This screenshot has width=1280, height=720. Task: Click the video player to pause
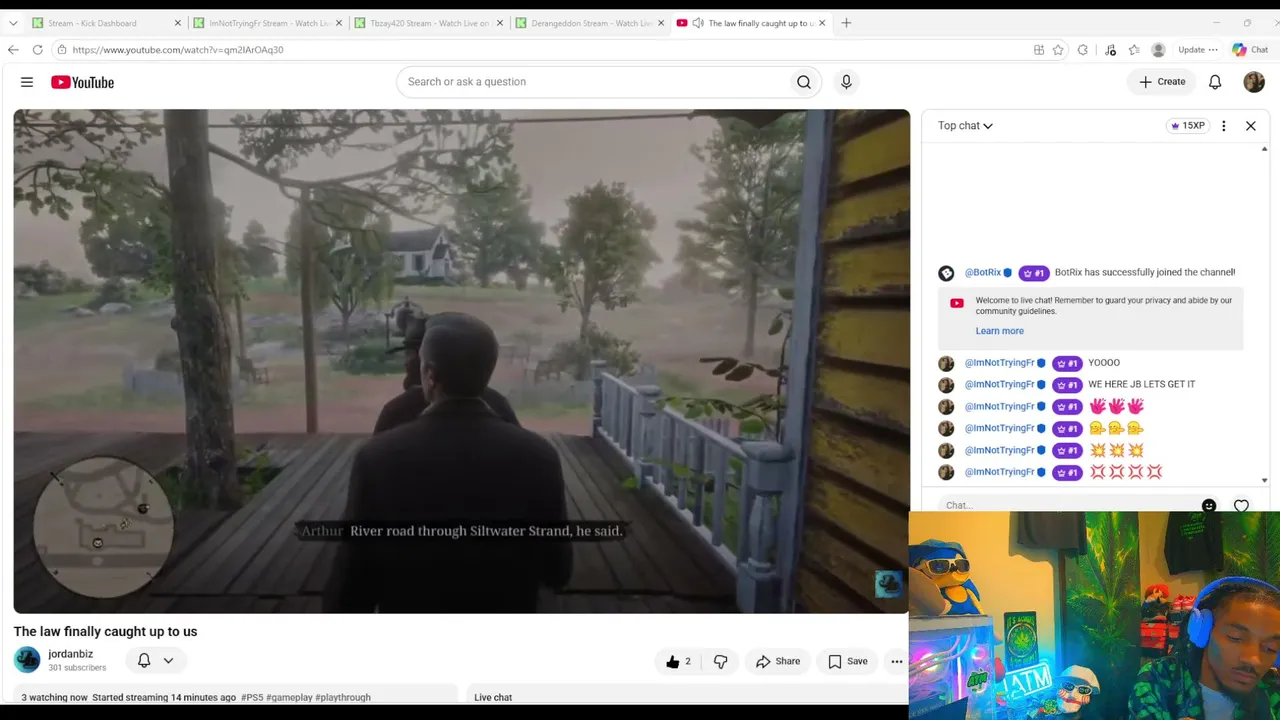(x=461, y=361)
